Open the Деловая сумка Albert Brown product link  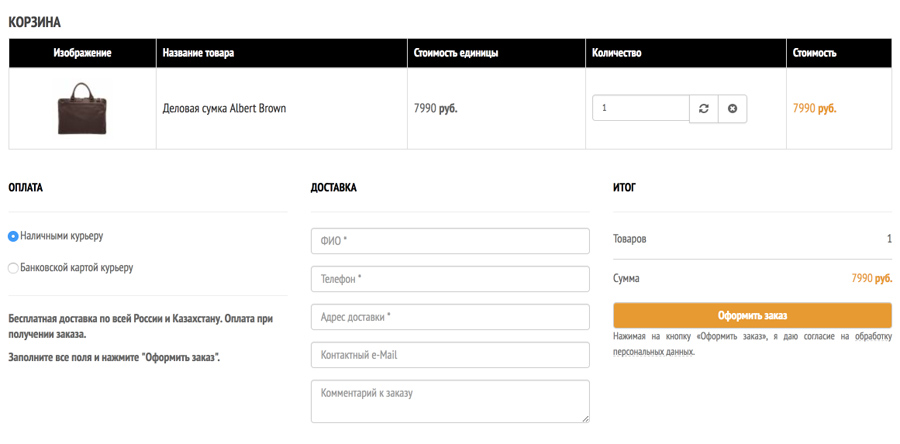coord(224,108)
